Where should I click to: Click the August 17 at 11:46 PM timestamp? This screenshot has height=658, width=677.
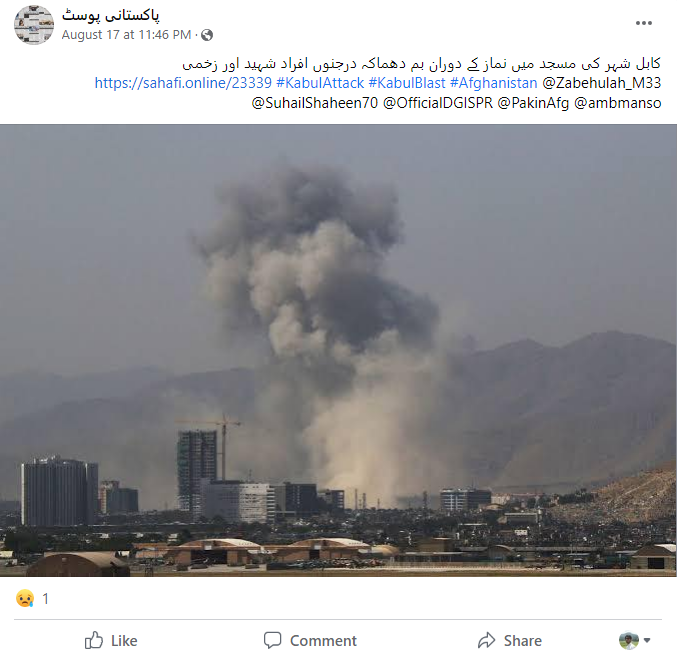point(126,35)
